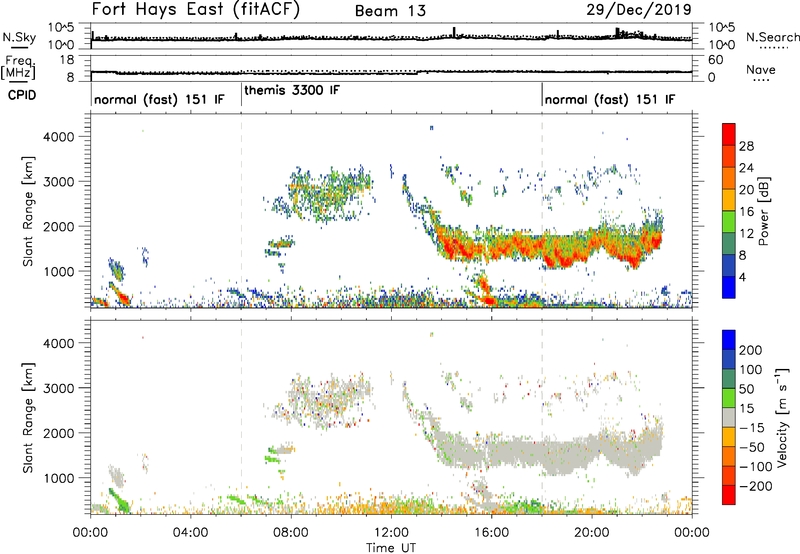Viewport: 800px width, 554px height.
Task: Click the leftmost '00:00' time tick label
Action: pyautogui.click(x=90, y=533)
